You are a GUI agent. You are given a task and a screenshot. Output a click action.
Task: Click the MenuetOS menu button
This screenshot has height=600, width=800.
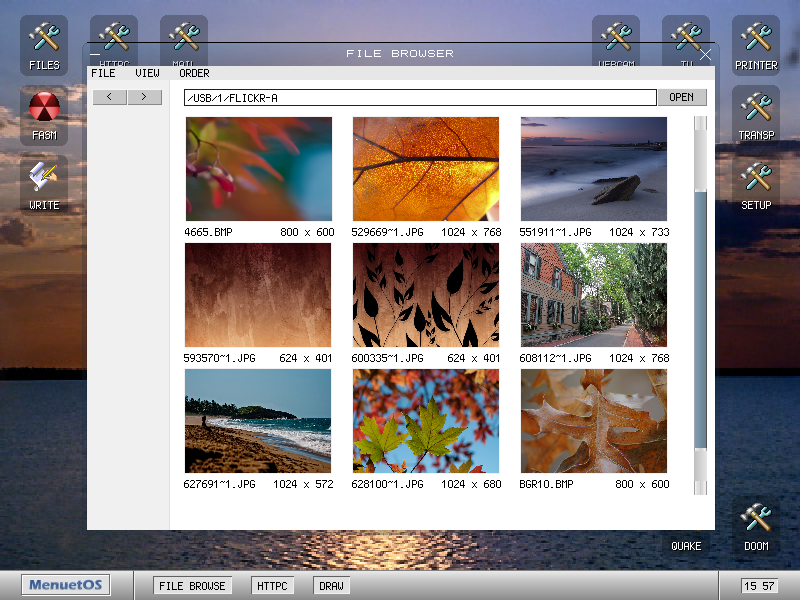point(66,585)
